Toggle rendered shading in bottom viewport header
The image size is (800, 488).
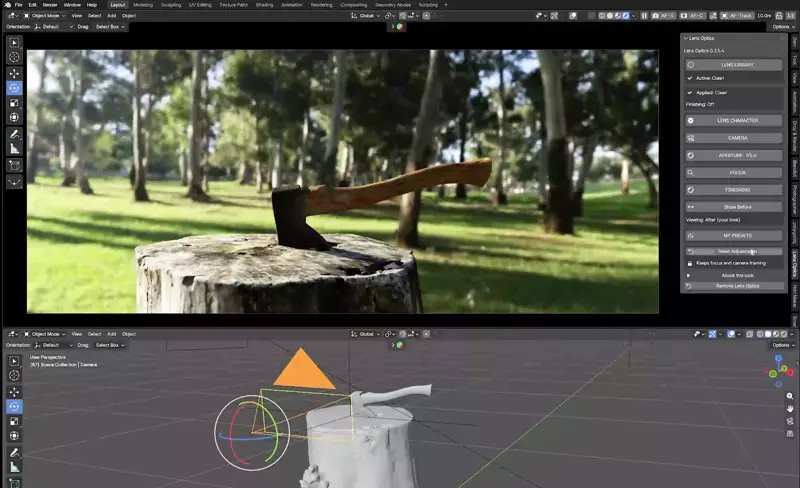click(784, 334)
